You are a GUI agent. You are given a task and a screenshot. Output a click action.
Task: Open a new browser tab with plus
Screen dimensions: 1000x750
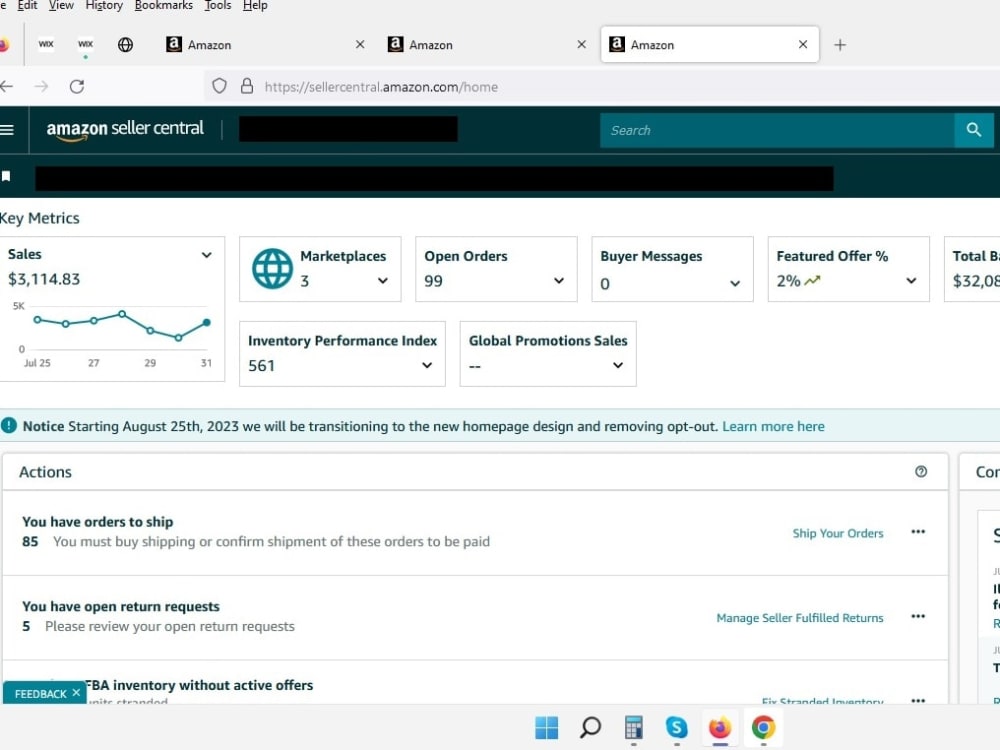(840, 45)
